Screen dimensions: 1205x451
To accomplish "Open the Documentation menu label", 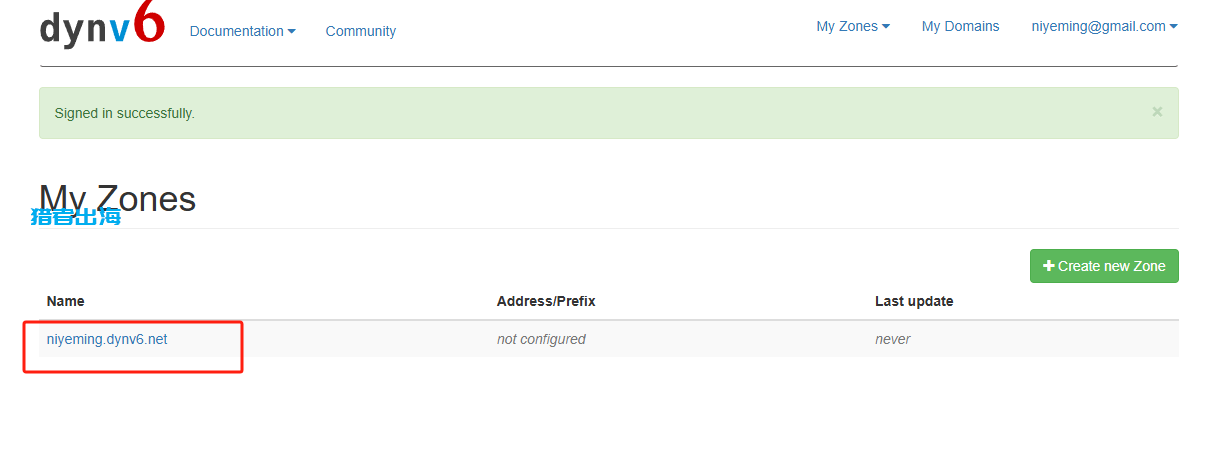I will pyautogui.click(x=236, y=31).
